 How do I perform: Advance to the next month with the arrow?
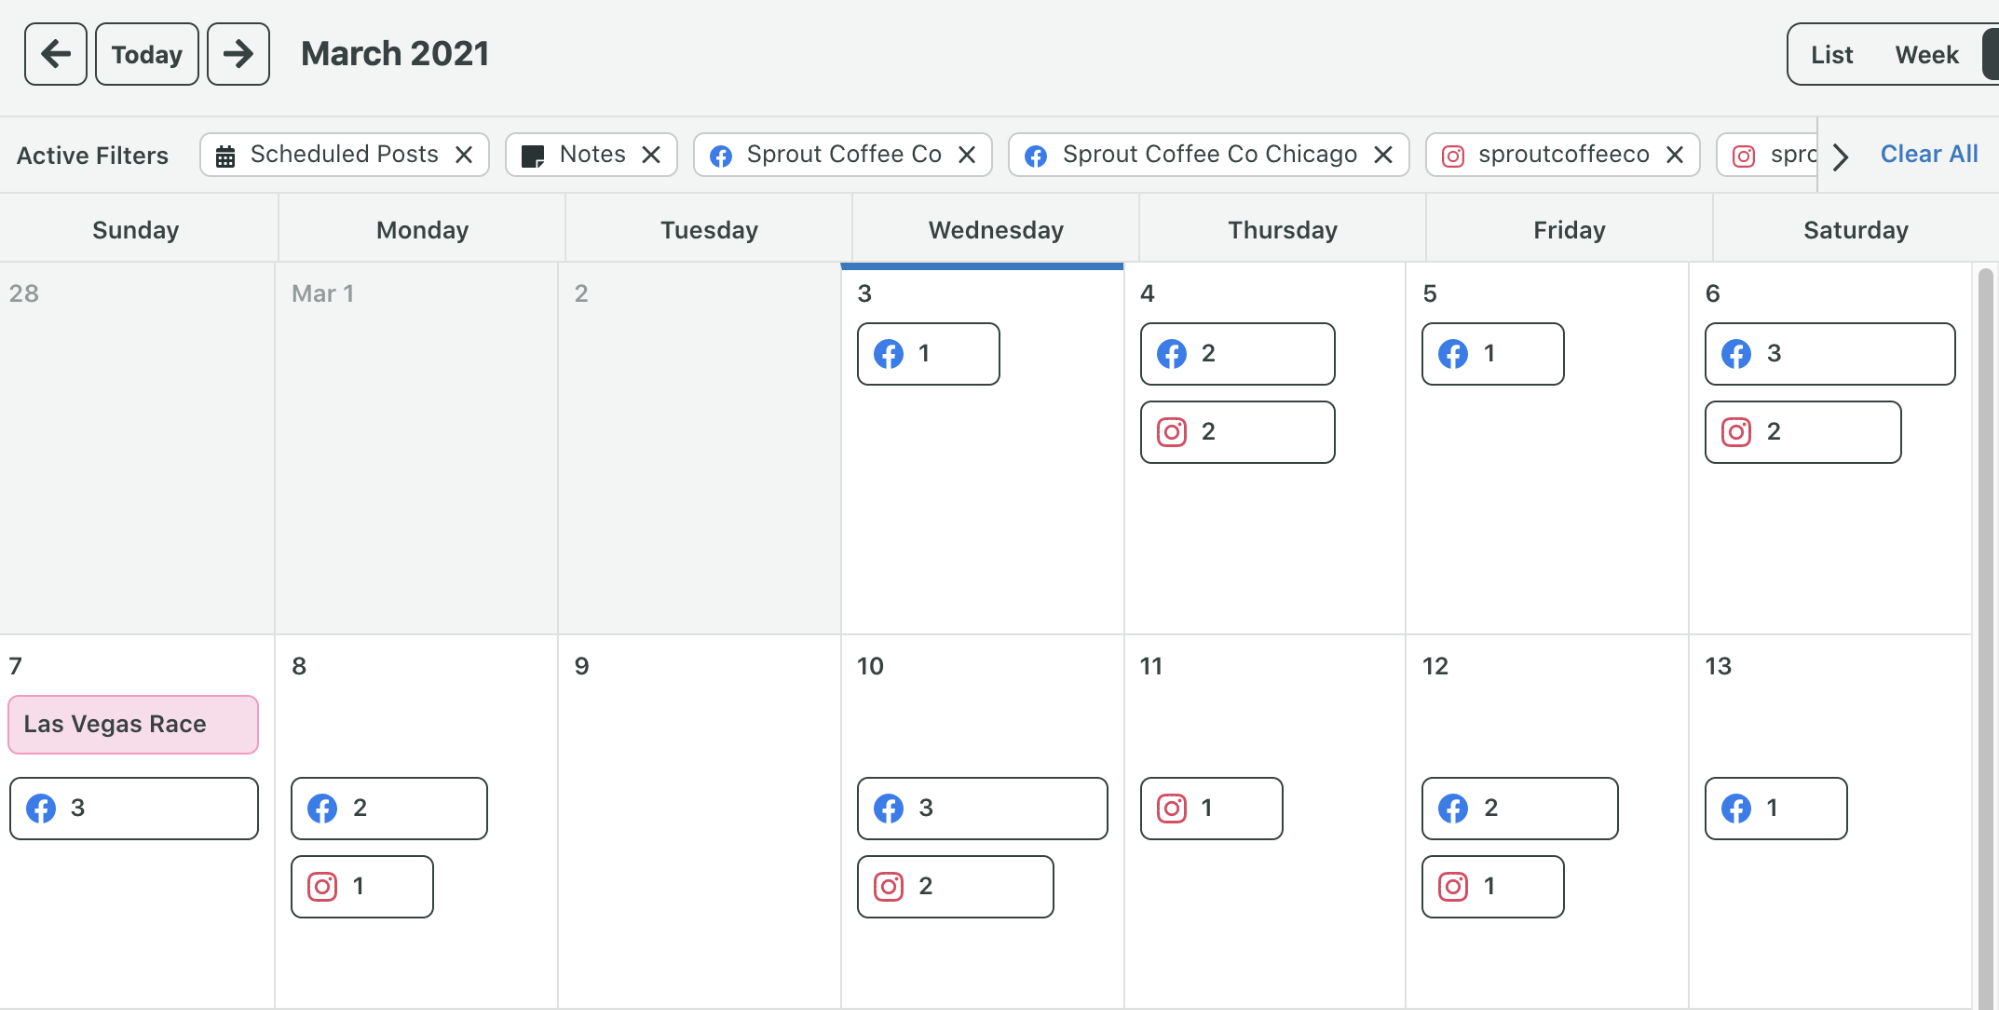point(238,53)
